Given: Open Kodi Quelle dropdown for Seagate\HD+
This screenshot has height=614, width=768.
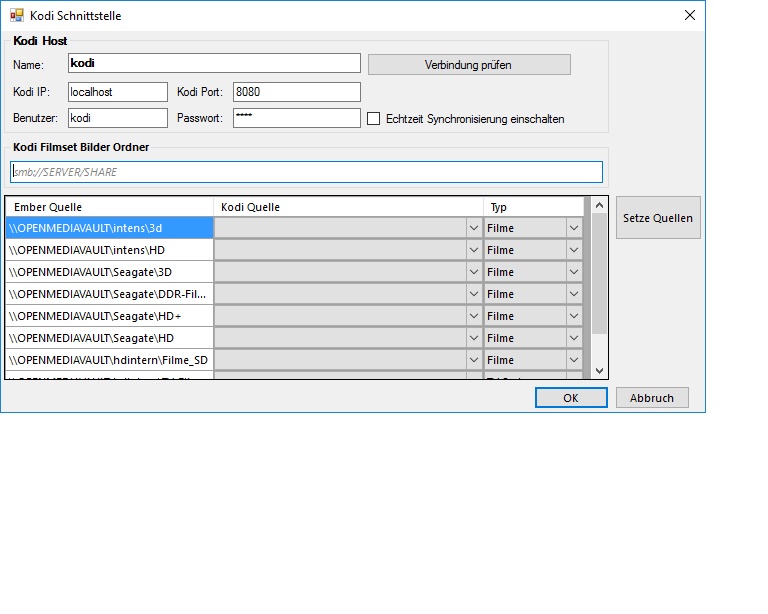Looking at the screenshot, I should (x=474, y=316).
